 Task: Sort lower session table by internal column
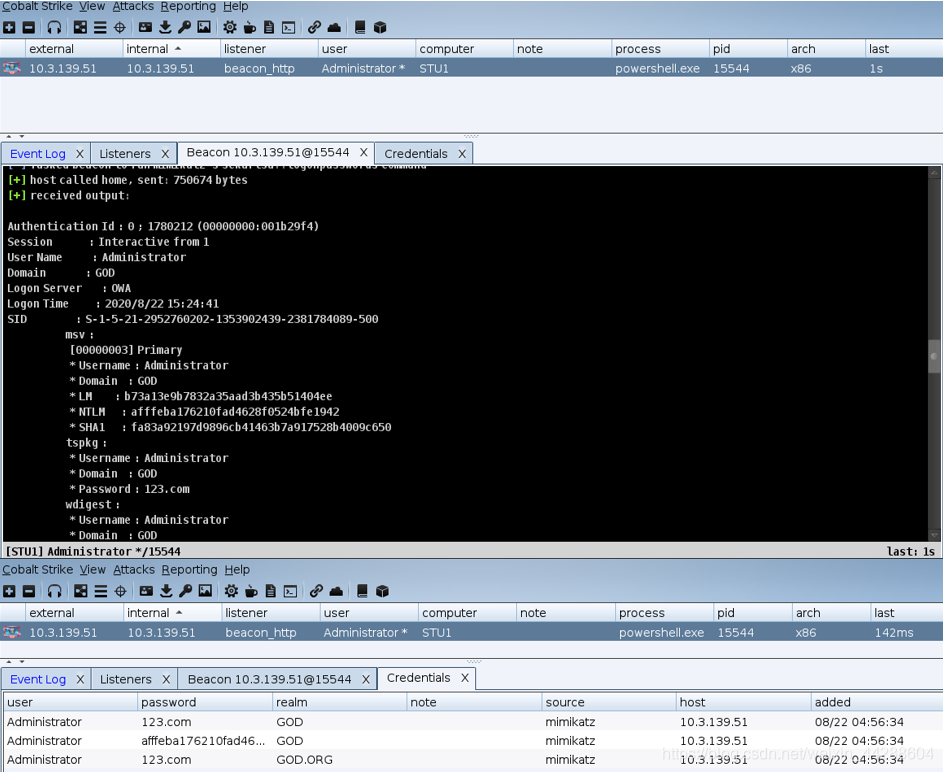pos(172,613)
